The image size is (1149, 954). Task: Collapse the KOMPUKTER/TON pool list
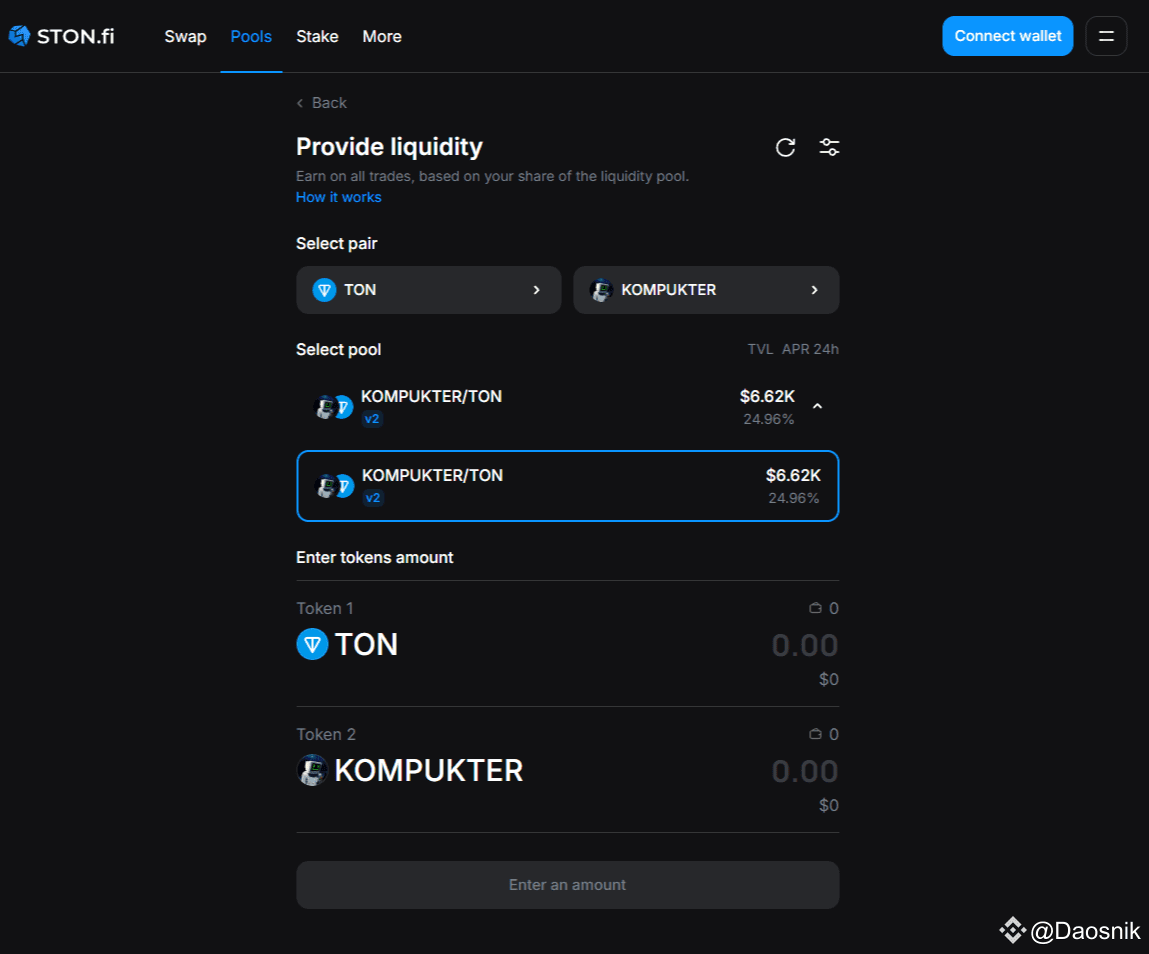coord(818,406)
